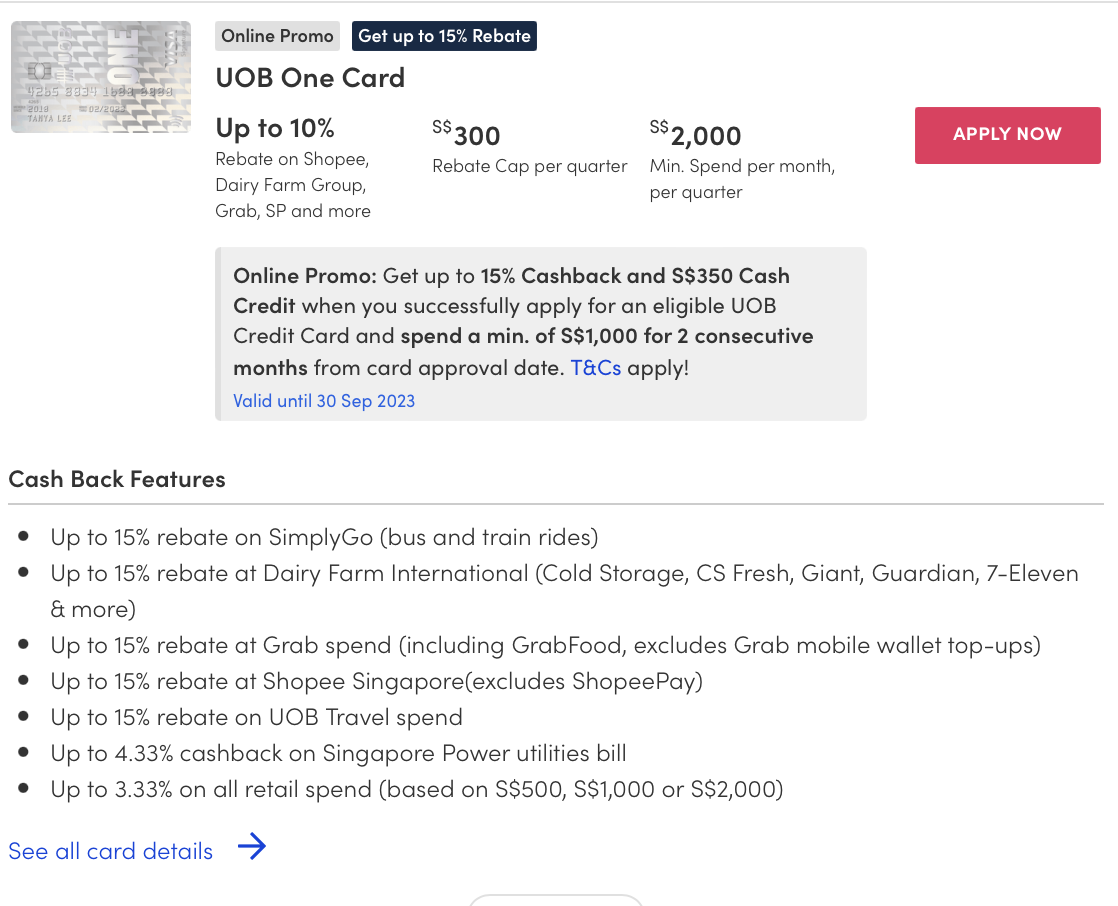This screenshot has width=1118, height=906.
Task: Click the Get up to 15% Rebate tag
Action: (x=444, y=36)
